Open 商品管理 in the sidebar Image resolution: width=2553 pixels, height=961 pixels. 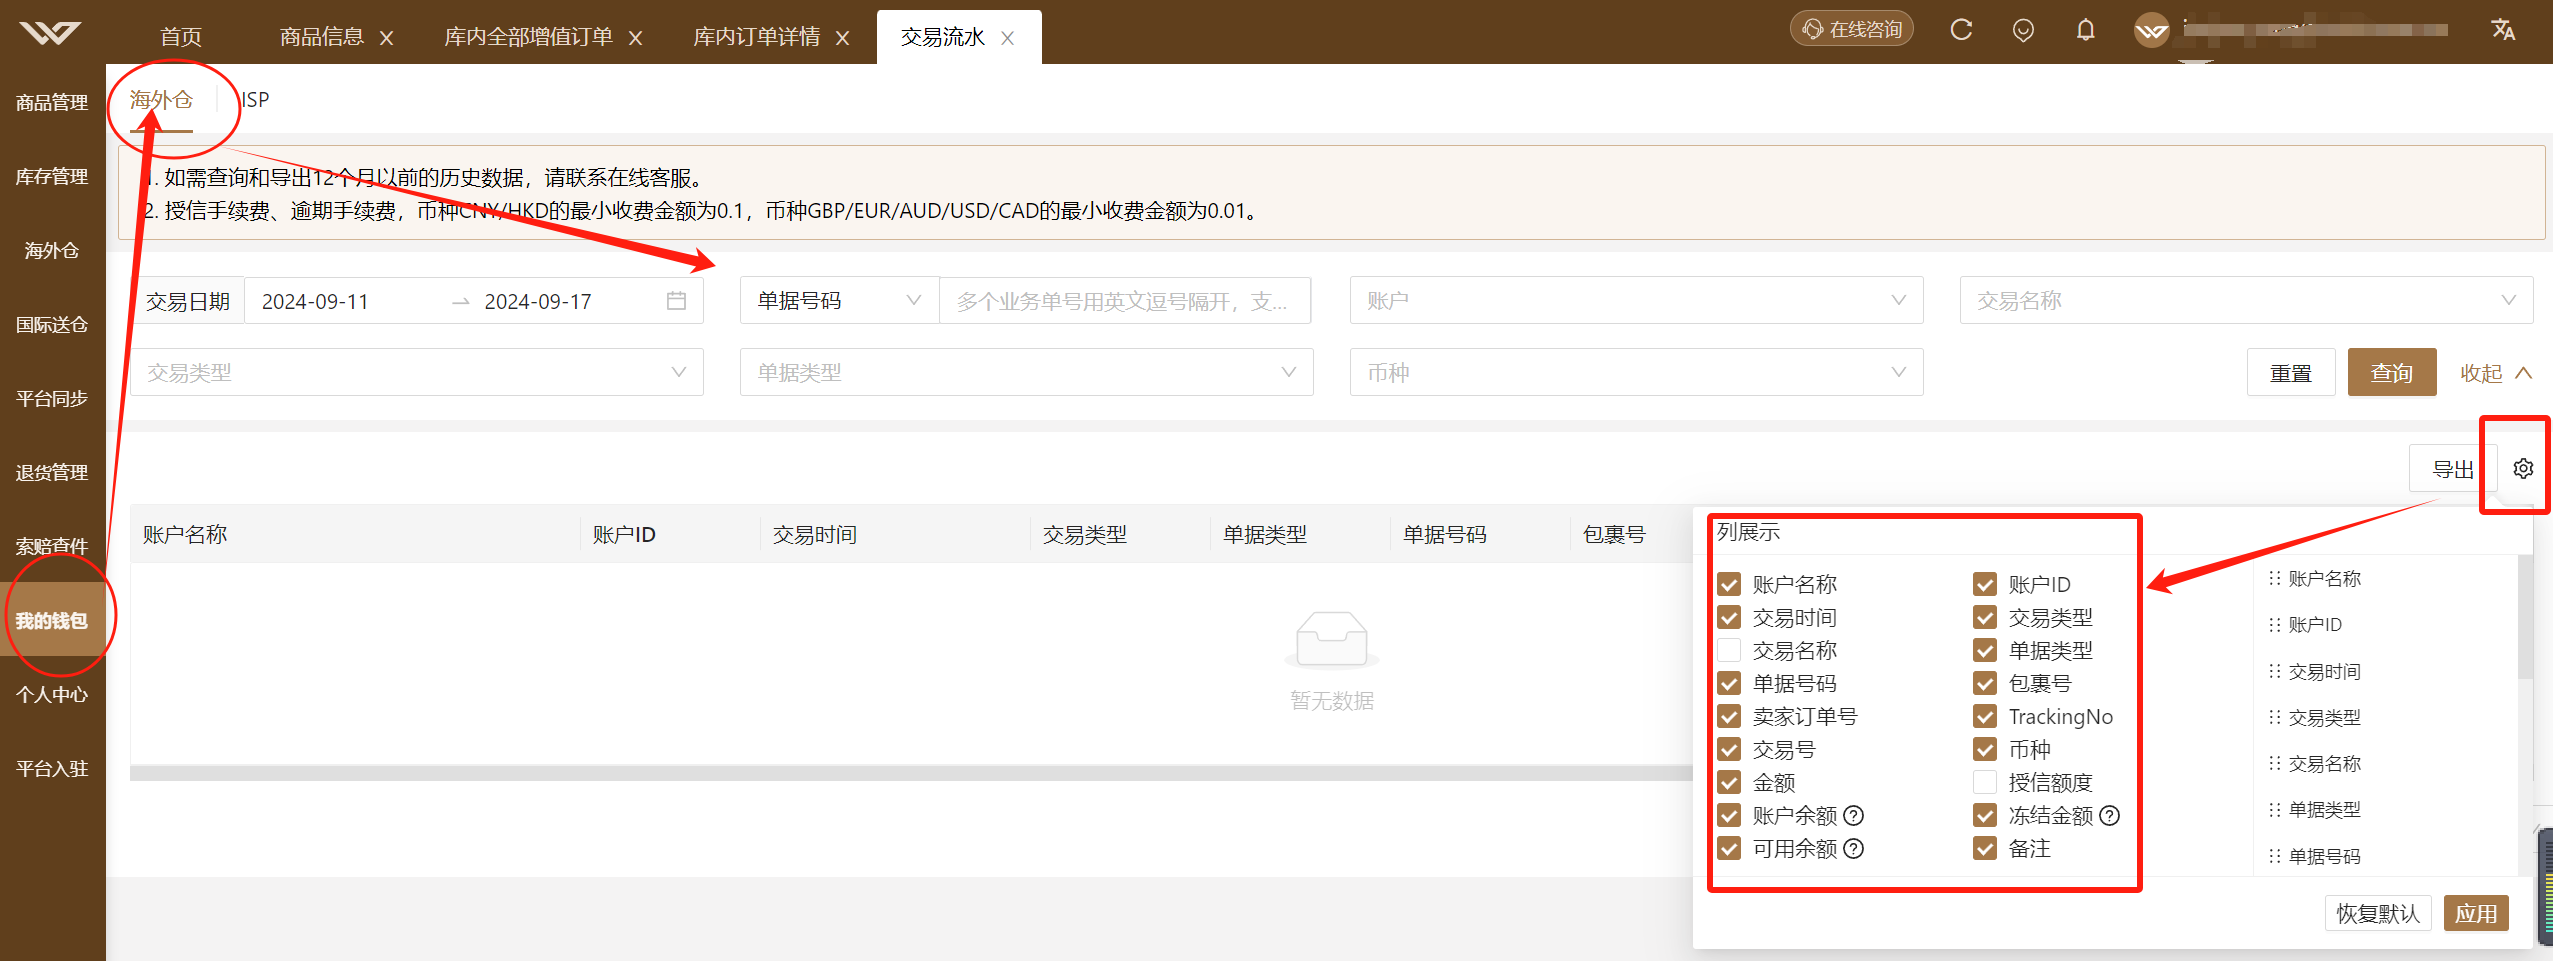coord(52,102)
